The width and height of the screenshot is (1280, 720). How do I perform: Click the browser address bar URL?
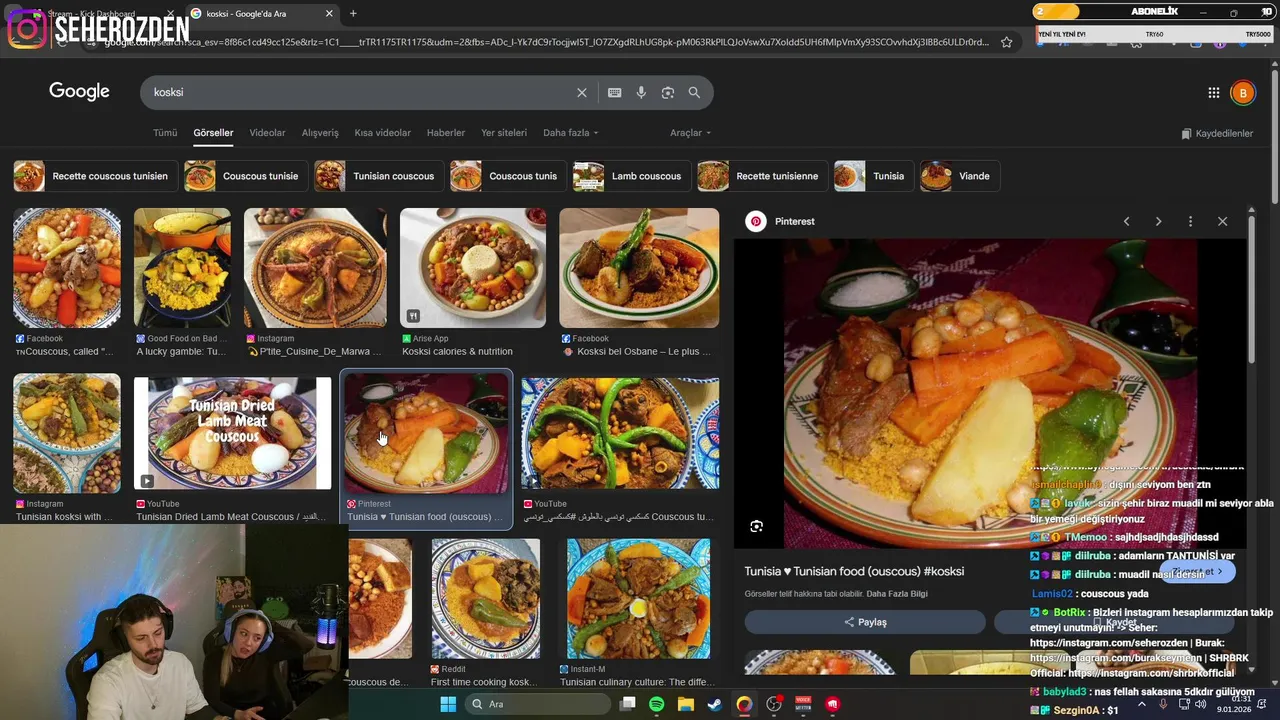click(x=545, y=42)
